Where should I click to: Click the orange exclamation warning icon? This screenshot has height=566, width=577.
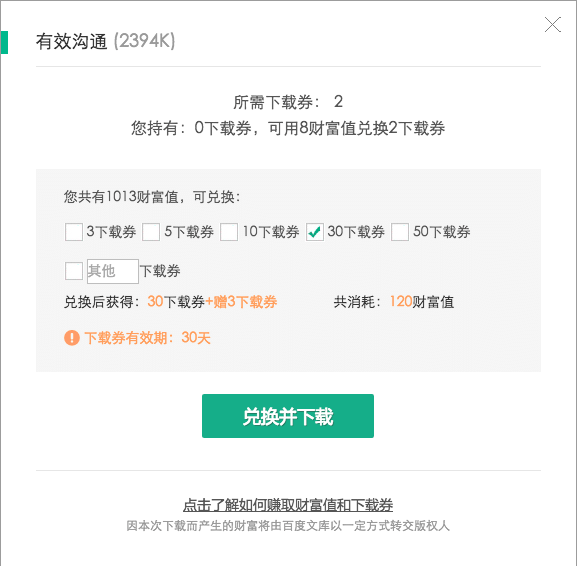[72, 337]
